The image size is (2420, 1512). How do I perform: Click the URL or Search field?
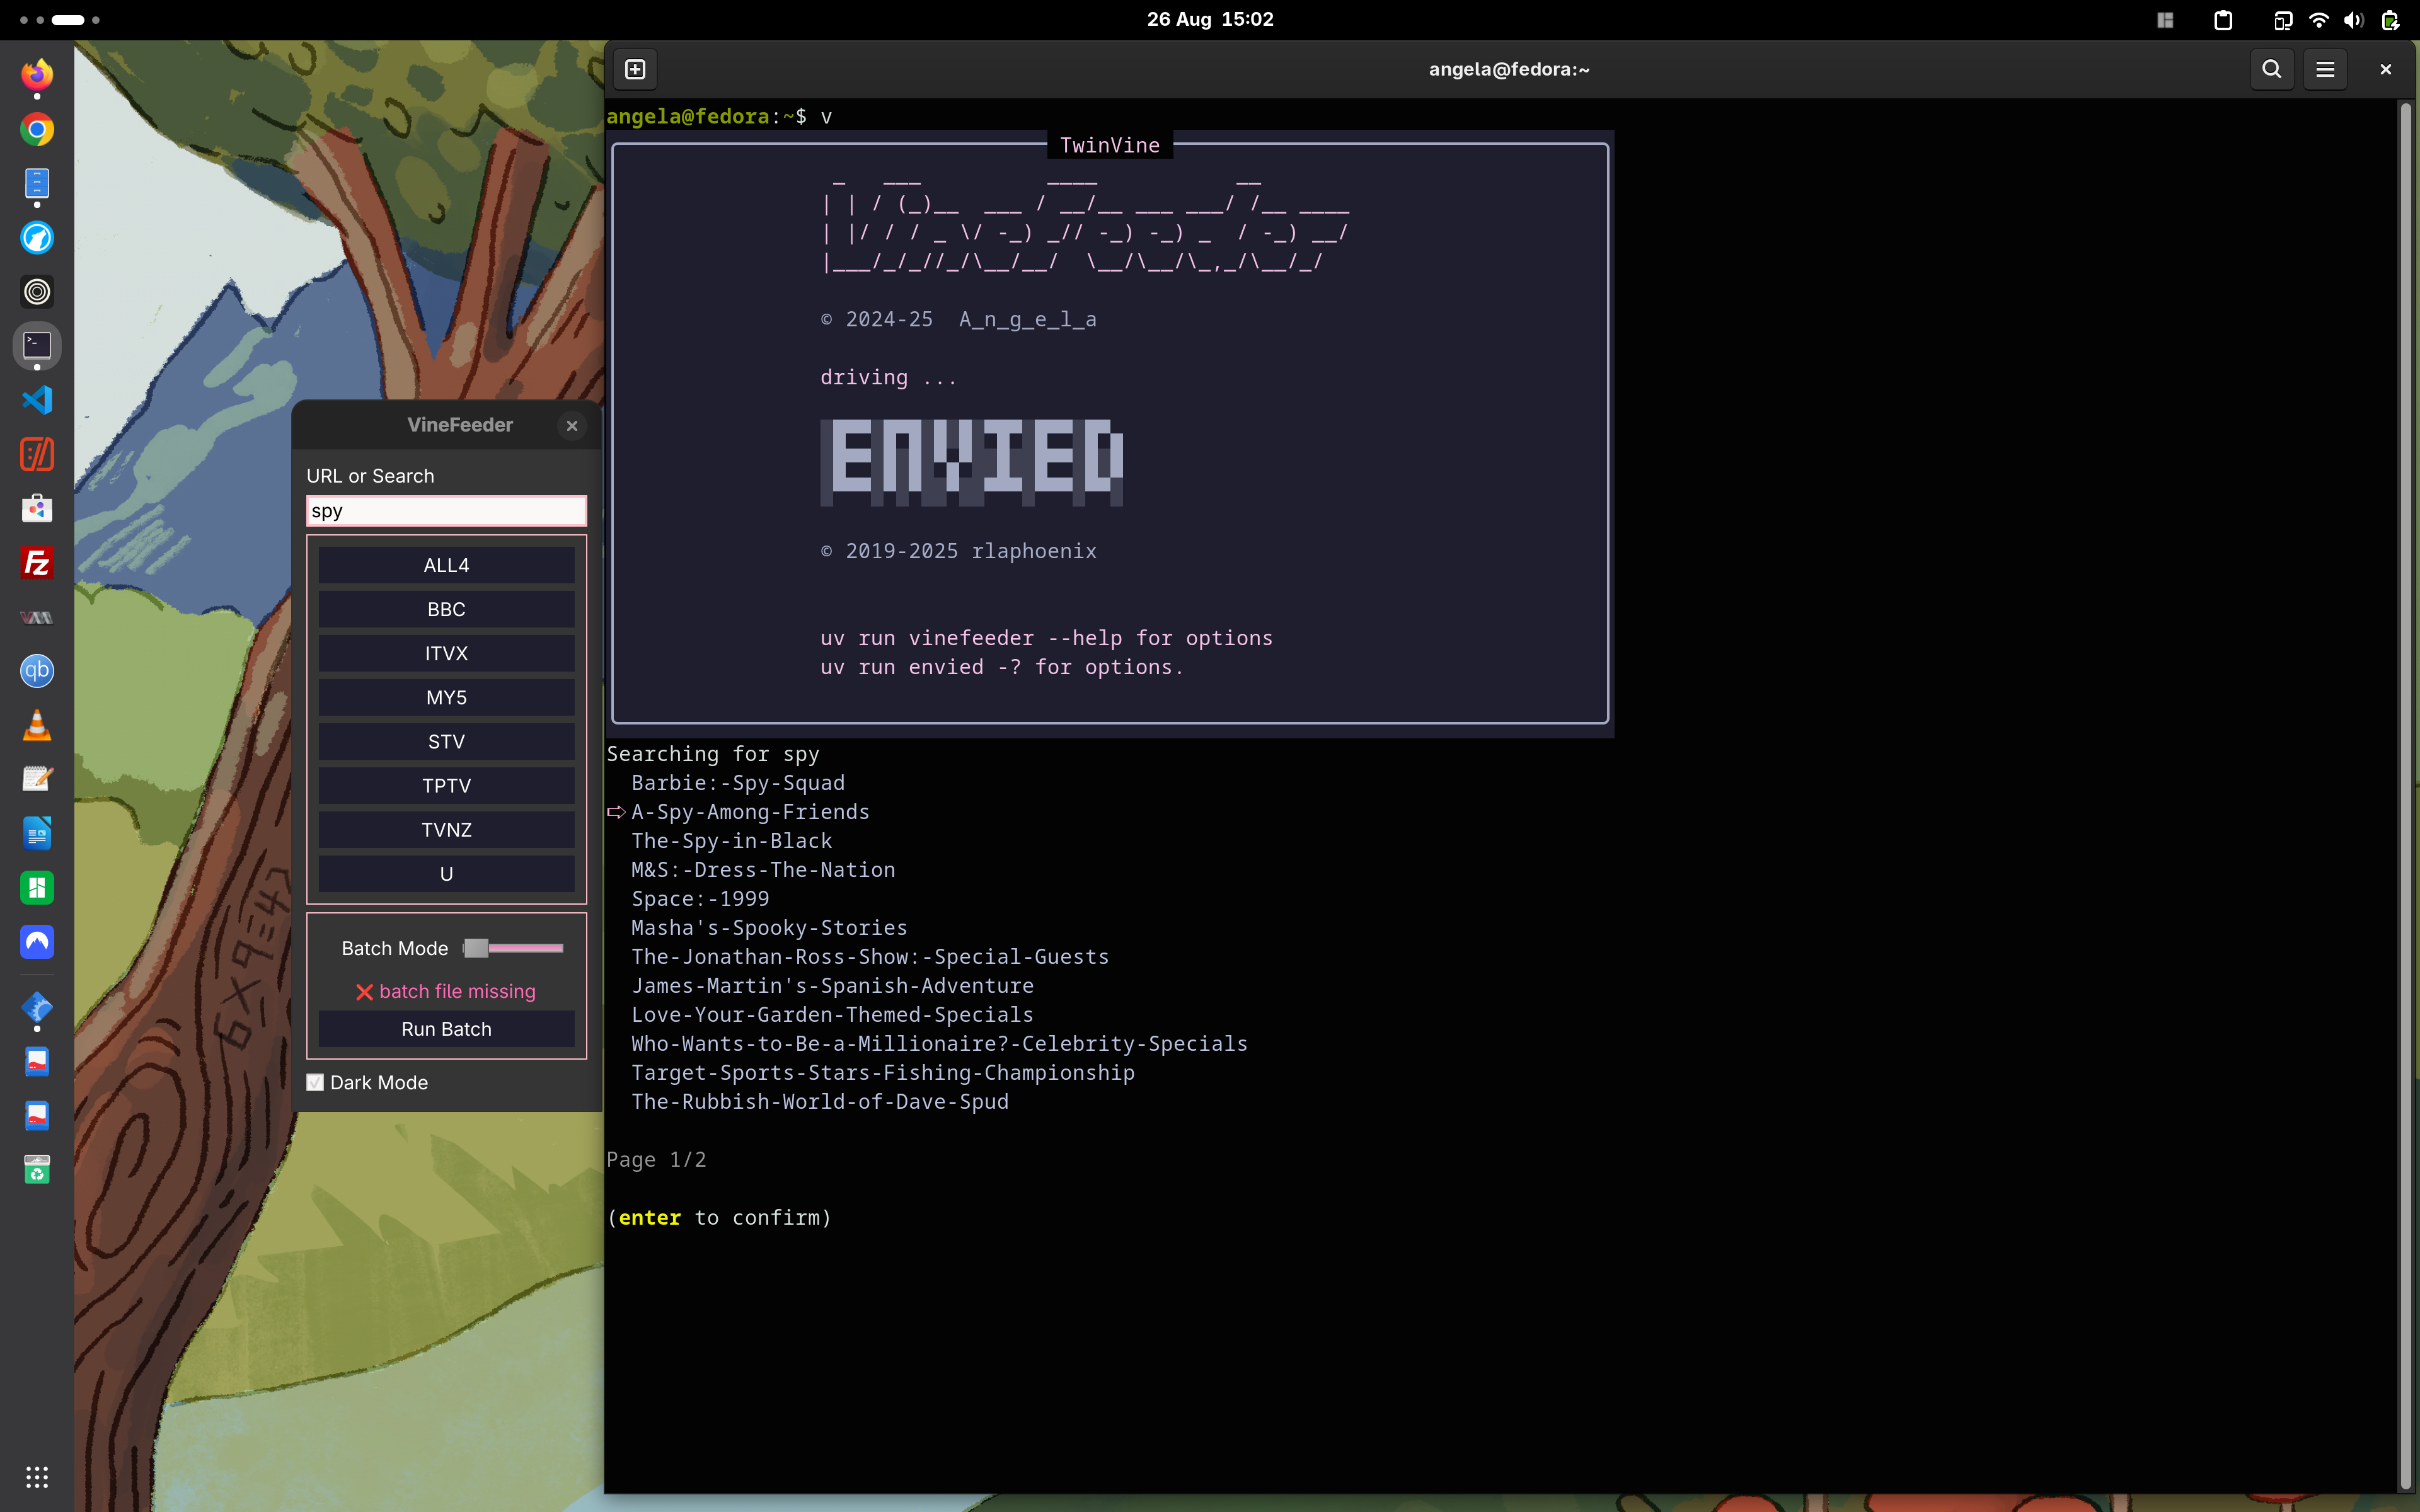click(446, 511)
